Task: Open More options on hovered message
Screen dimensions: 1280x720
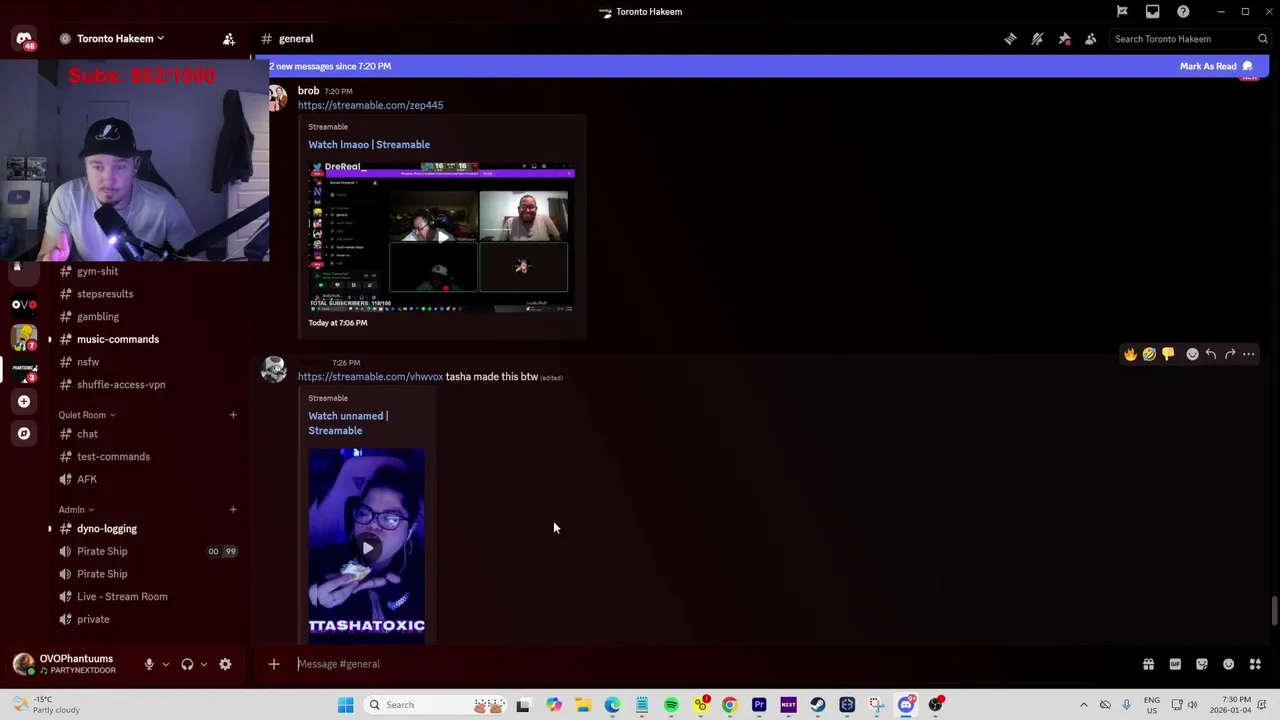Action: click(1249, 354)
